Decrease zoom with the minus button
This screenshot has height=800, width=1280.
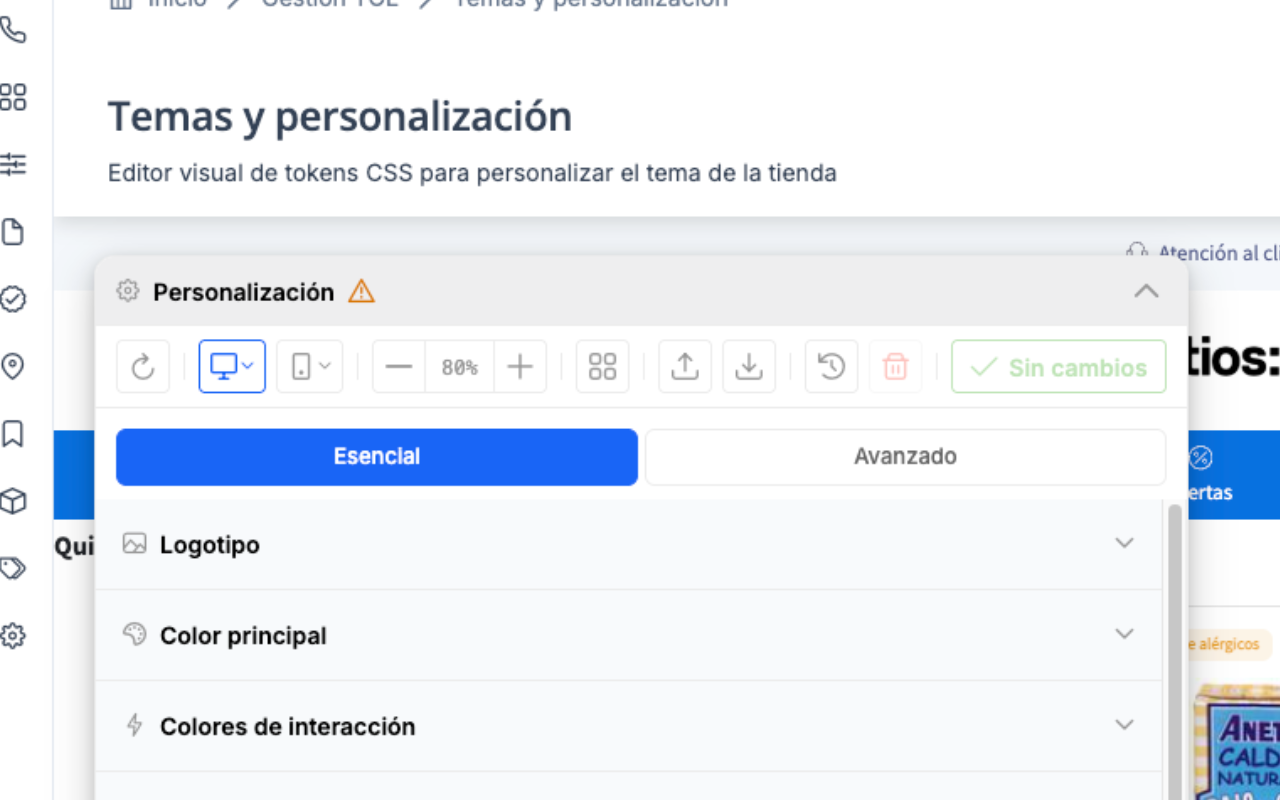click(x=399, y=367)
